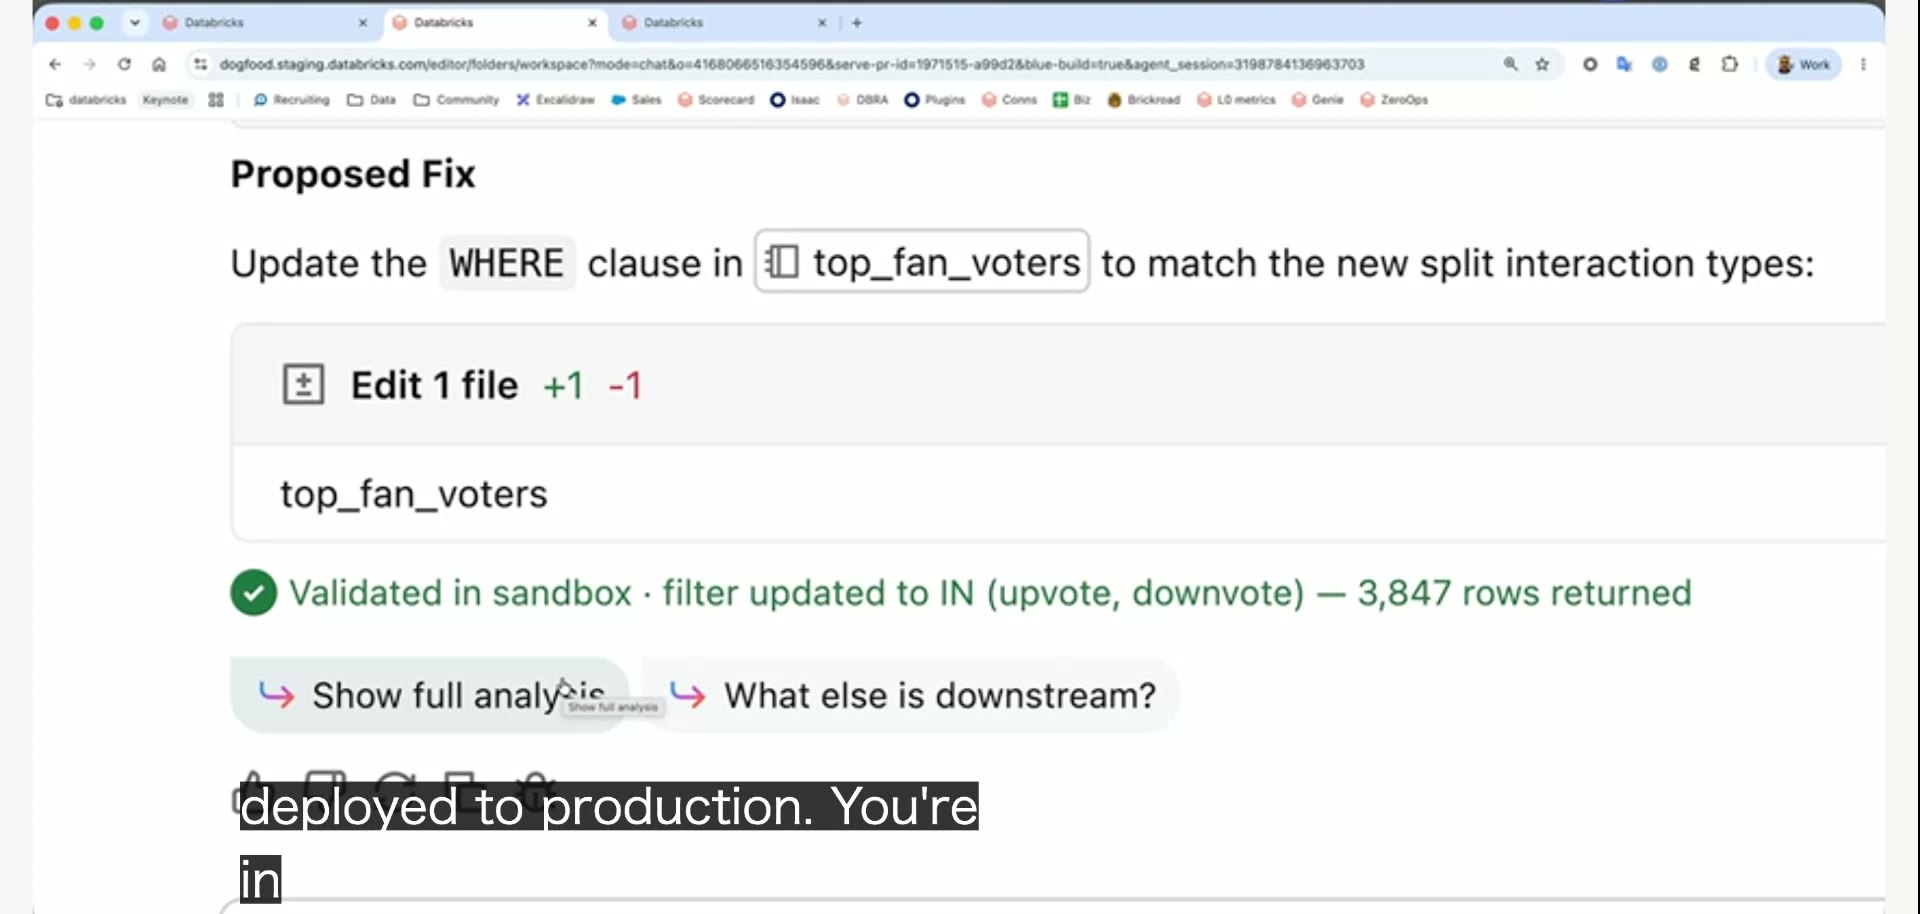Image resolution: width=1920 pixels, height=914 pixels.
Task: Open the top_fan_voters notebook chip
Action: click(x=922, y=262)
